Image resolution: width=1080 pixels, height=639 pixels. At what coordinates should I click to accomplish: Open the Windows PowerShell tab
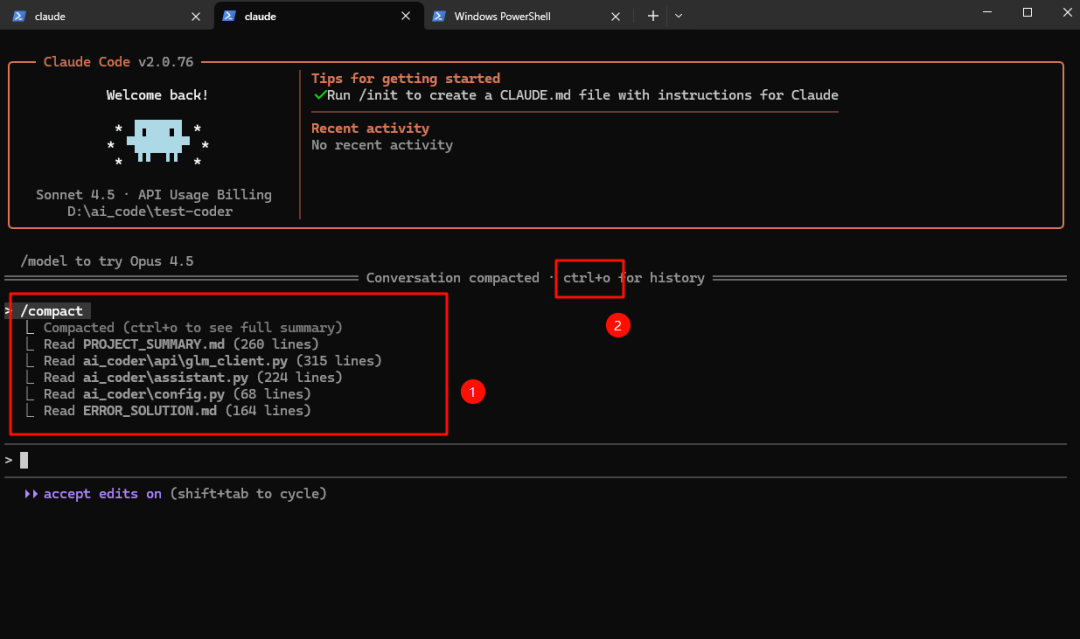(x=526, y=16)
